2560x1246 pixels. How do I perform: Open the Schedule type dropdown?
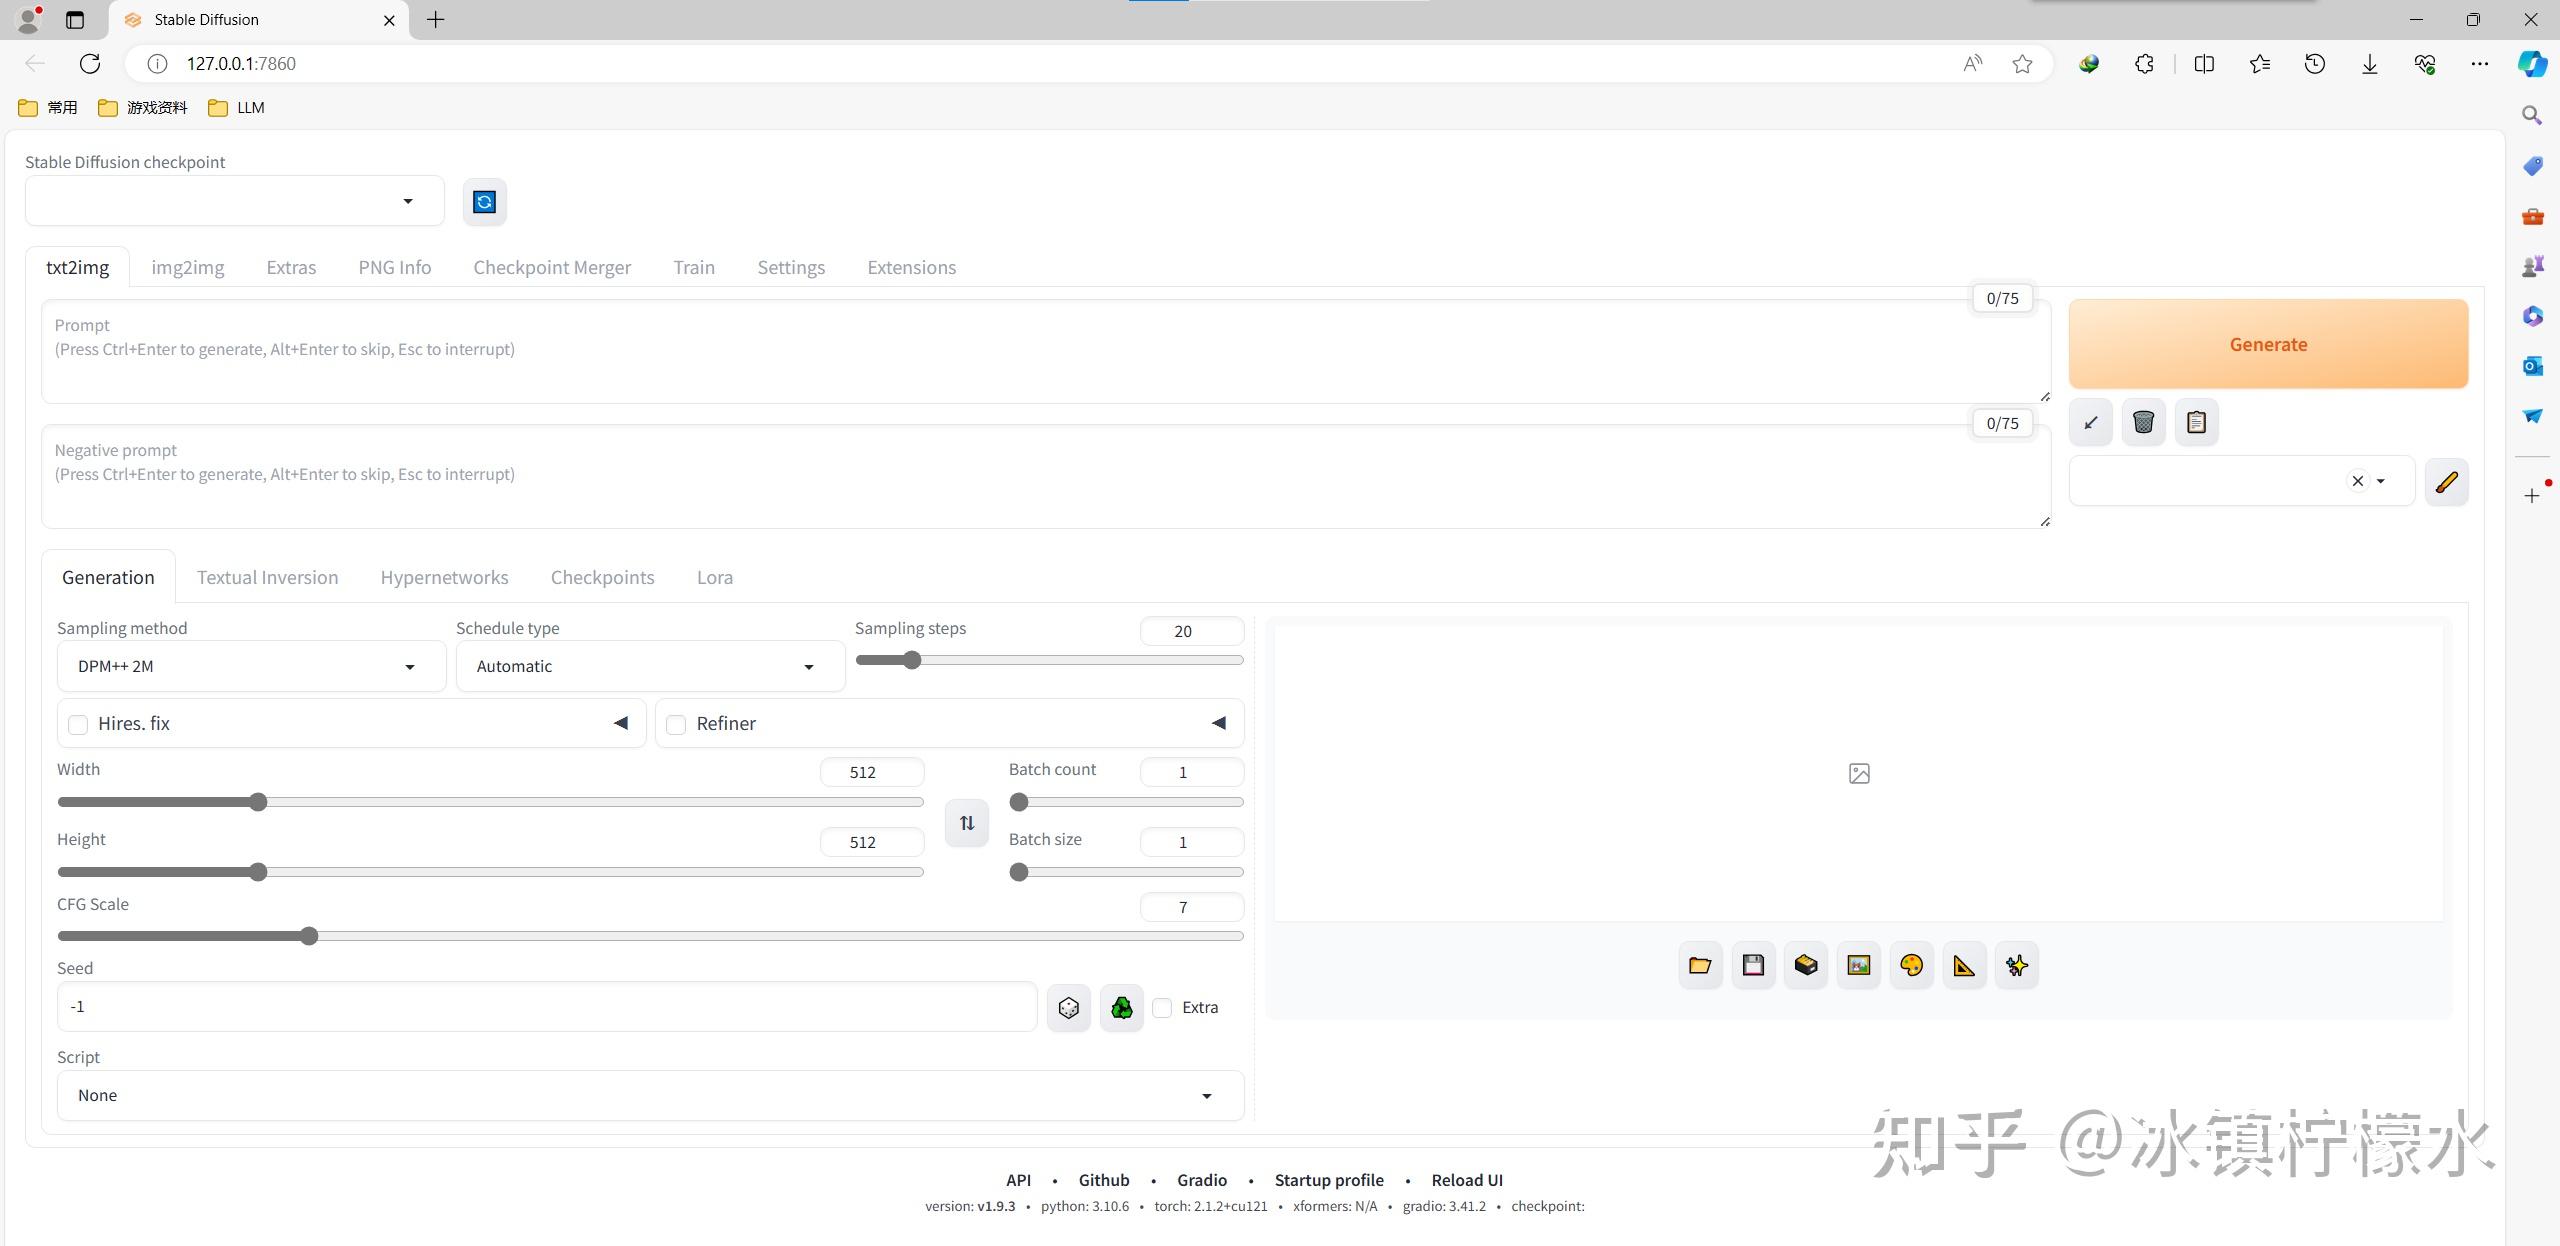tap(649, 667)
